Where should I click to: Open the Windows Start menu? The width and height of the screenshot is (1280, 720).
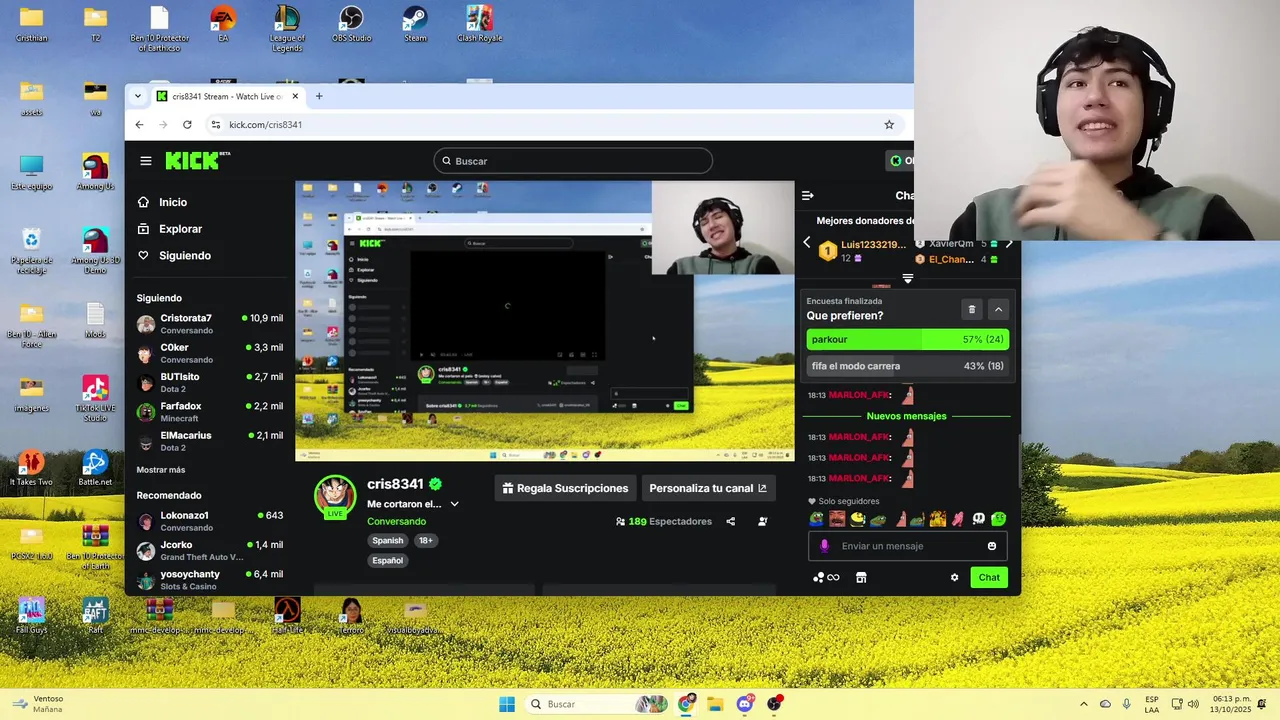[x=507, y=704]
